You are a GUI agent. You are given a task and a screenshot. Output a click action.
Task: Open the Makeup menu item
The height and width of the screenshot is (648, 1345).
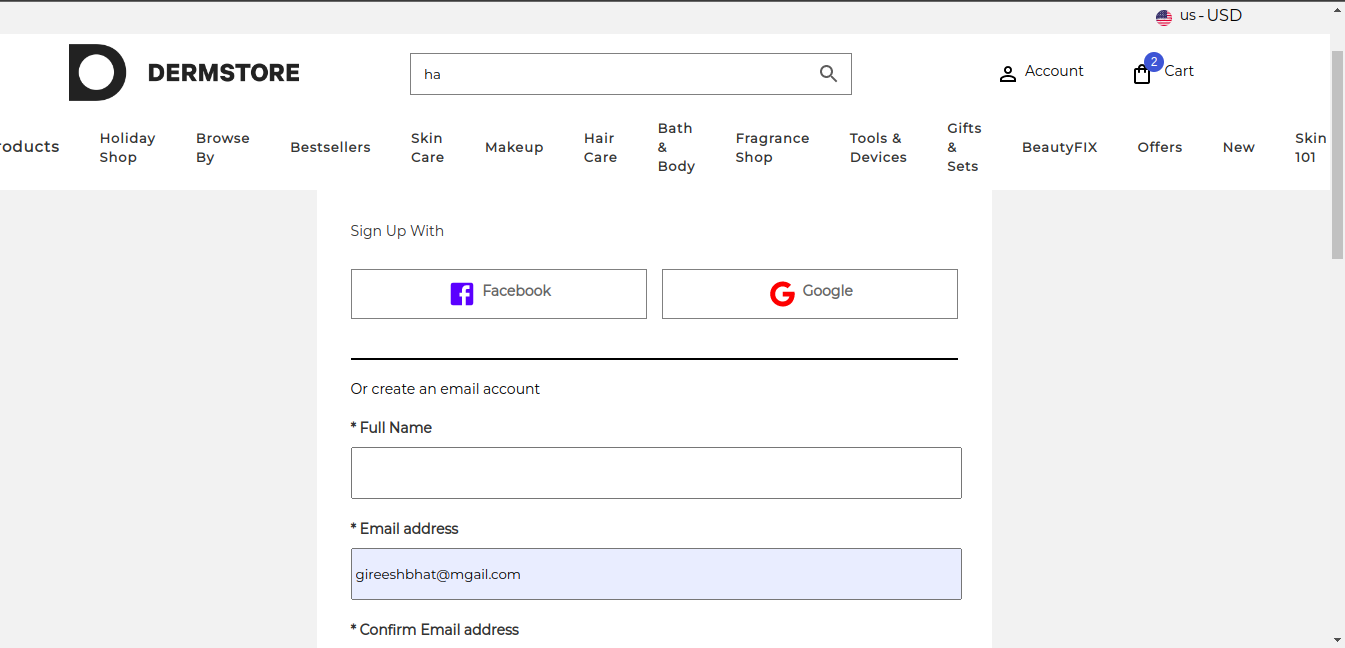click(x=514, y=147)
